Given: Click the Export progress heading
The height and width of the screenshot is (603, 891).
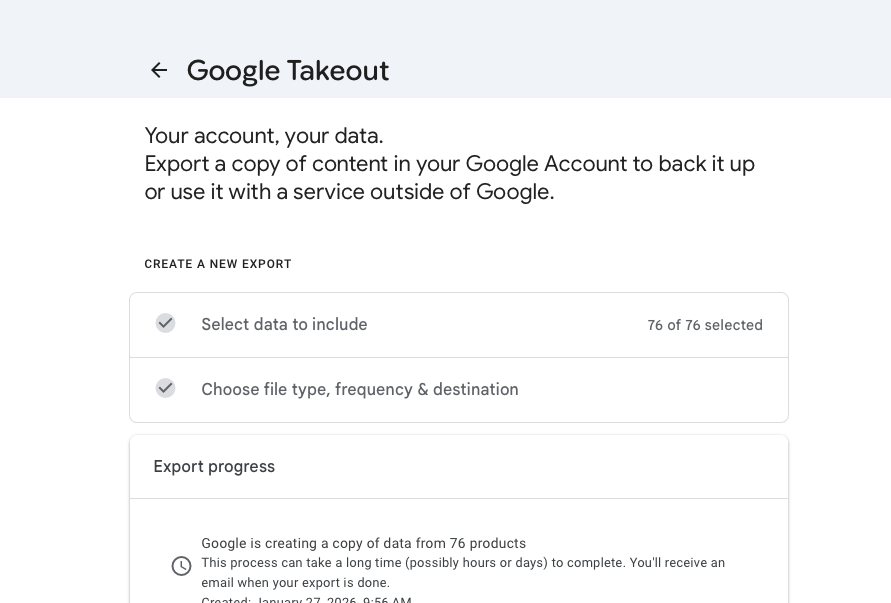Looking at the screenshot, I should 214,467.
